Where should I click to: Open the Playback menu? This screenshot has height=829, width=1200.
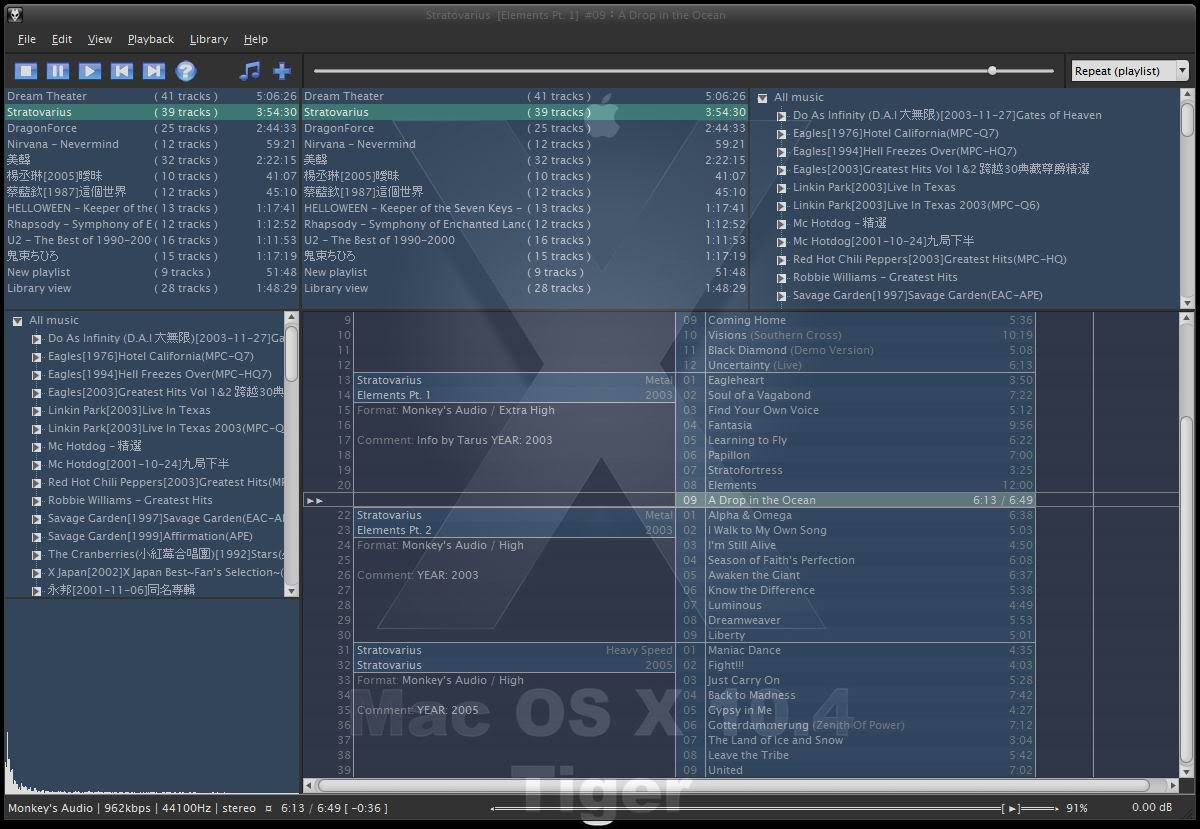(151, 39)
